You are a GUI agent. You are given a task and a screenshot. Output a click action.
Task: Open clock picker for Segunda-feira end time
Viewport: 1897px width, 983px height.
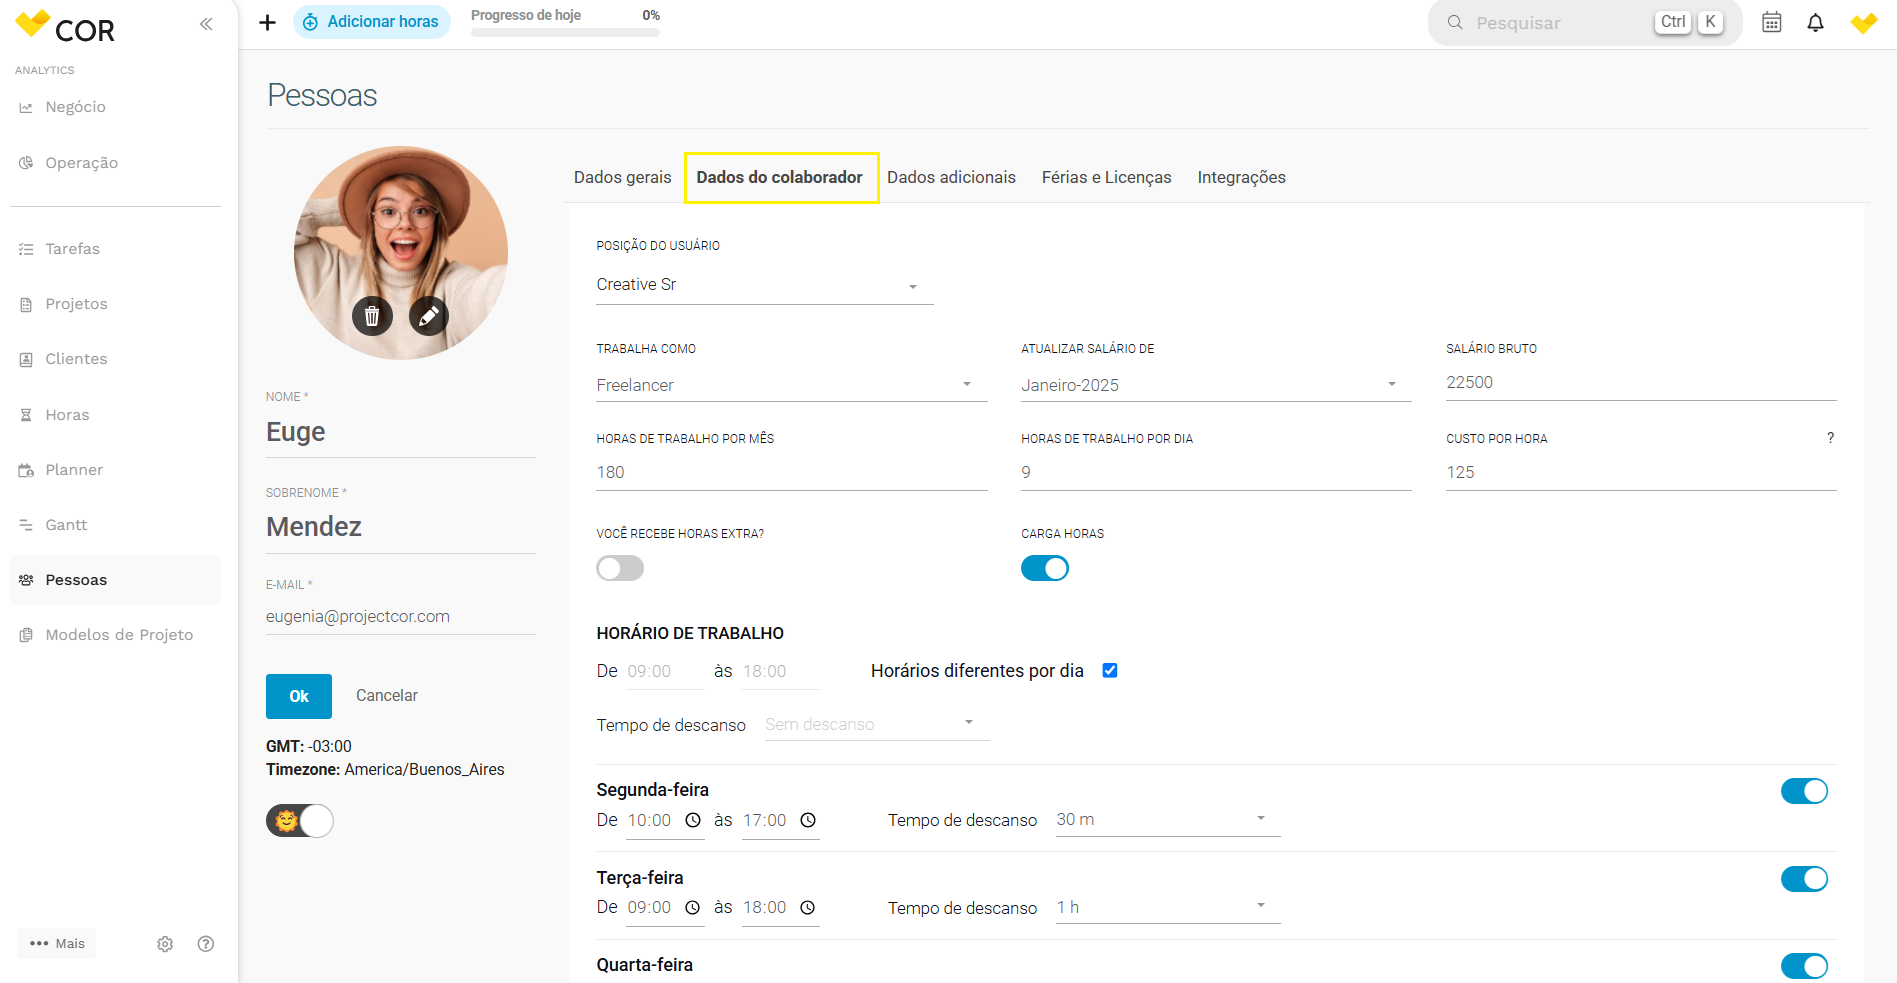808,820
